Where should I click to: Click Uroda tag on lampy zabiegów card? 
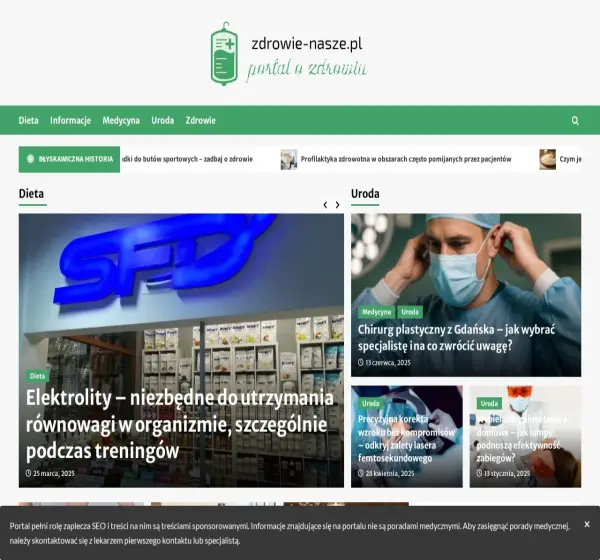489,403
